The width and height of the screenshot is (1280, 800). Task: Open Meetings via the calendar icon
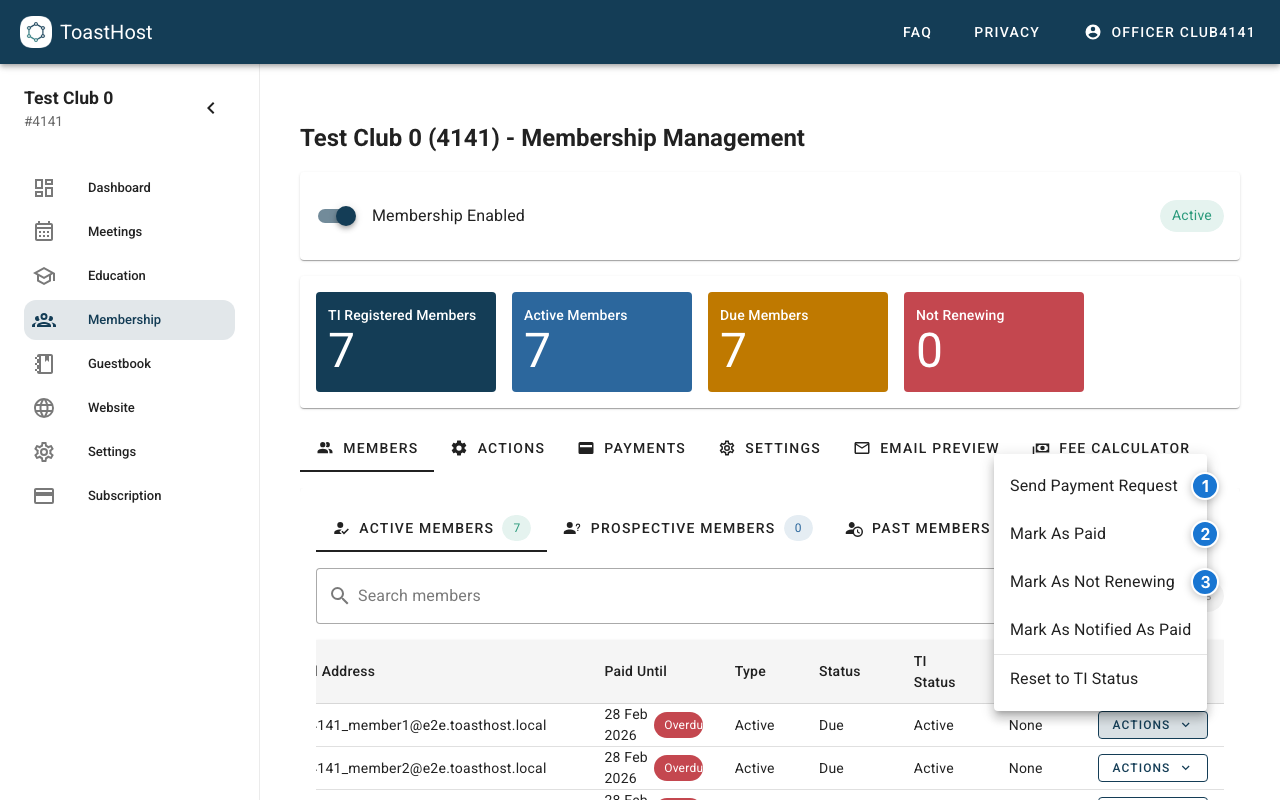coord(44,231)
